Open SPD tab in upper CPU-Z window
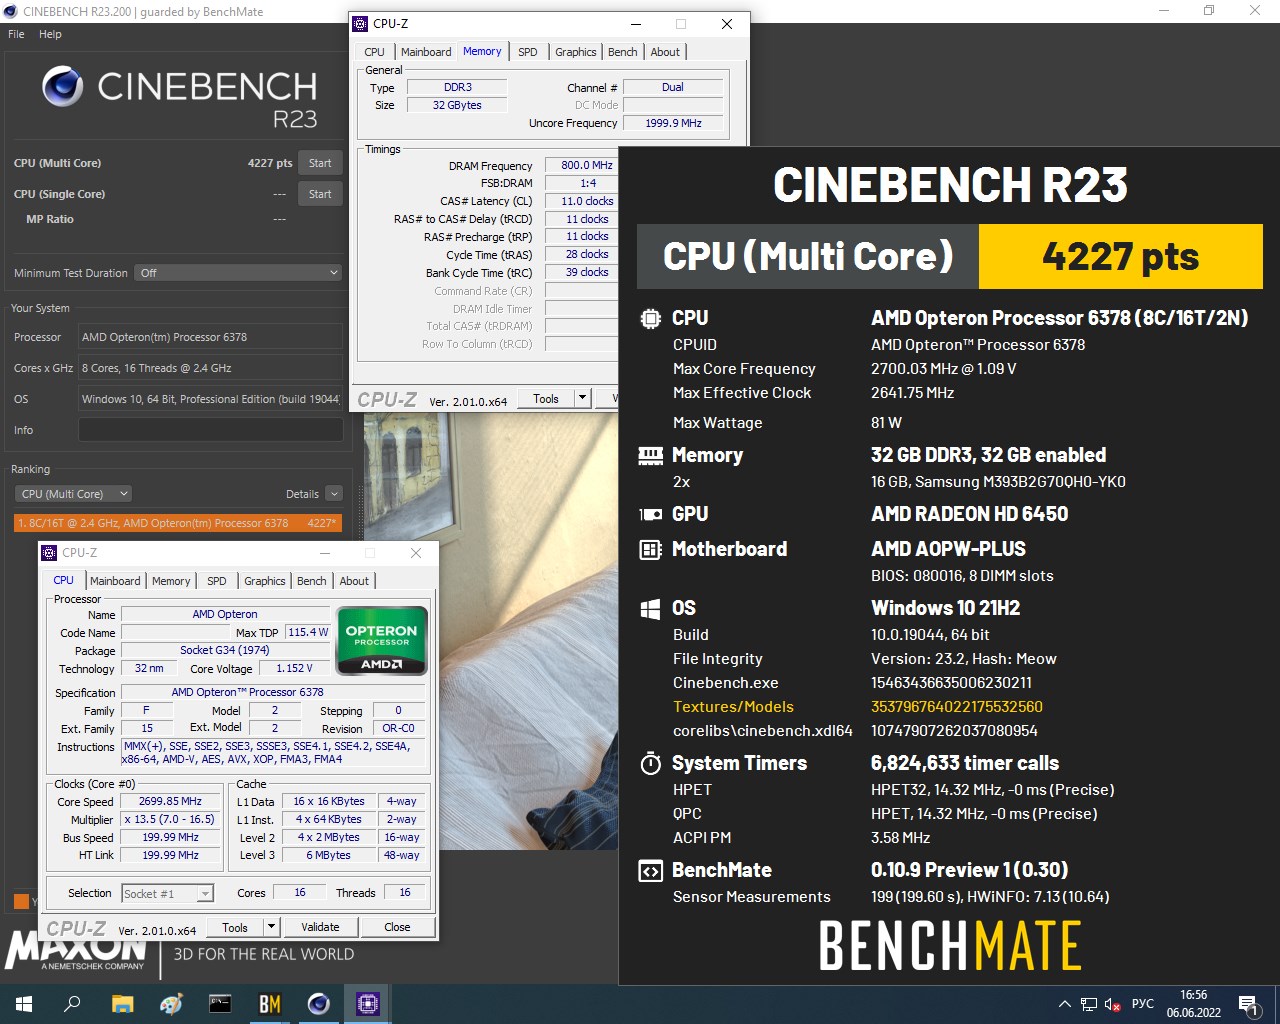The height and width of the screenshot is (1024, 1280). 528,52
